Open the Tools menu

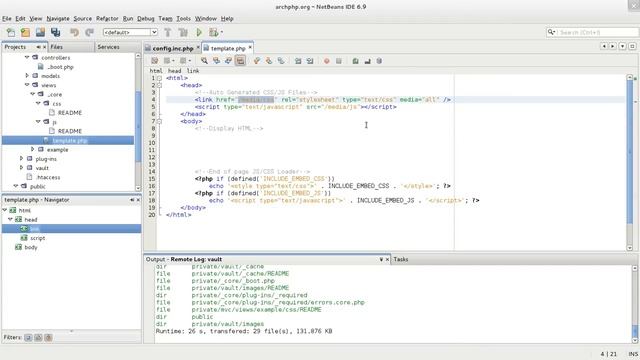tap(183, 19)
